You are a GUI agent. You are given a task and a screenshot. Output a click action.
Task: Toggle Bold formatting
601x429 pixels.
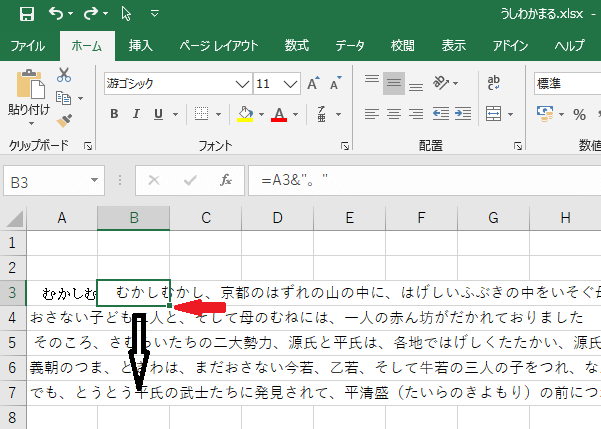pyautogui.click(x=114, y=114)
